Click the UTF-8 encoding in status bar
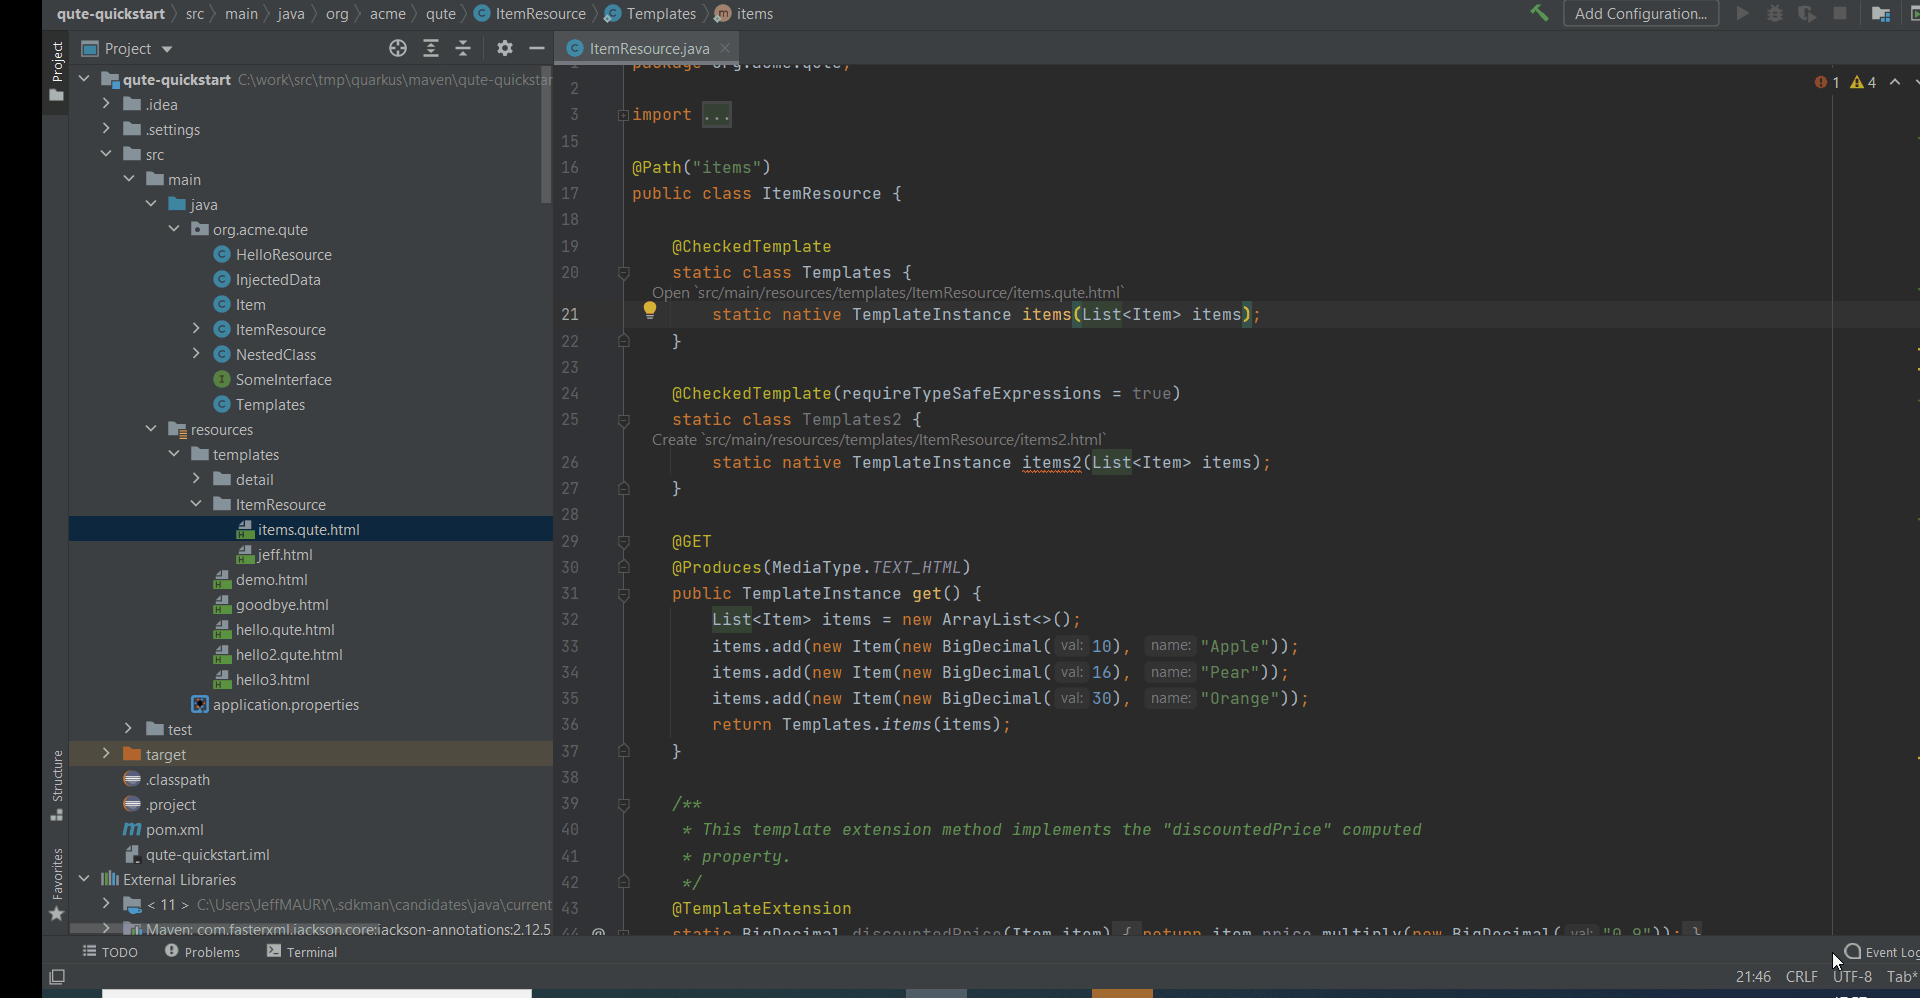The height and width of the screenshot is (998, 1920). click(x=1852, y=976)
